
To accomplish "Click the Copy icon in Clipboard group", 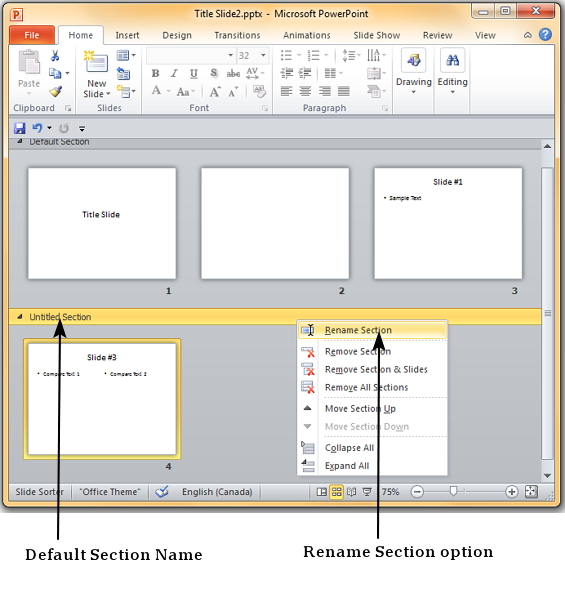I will point(55,73).
